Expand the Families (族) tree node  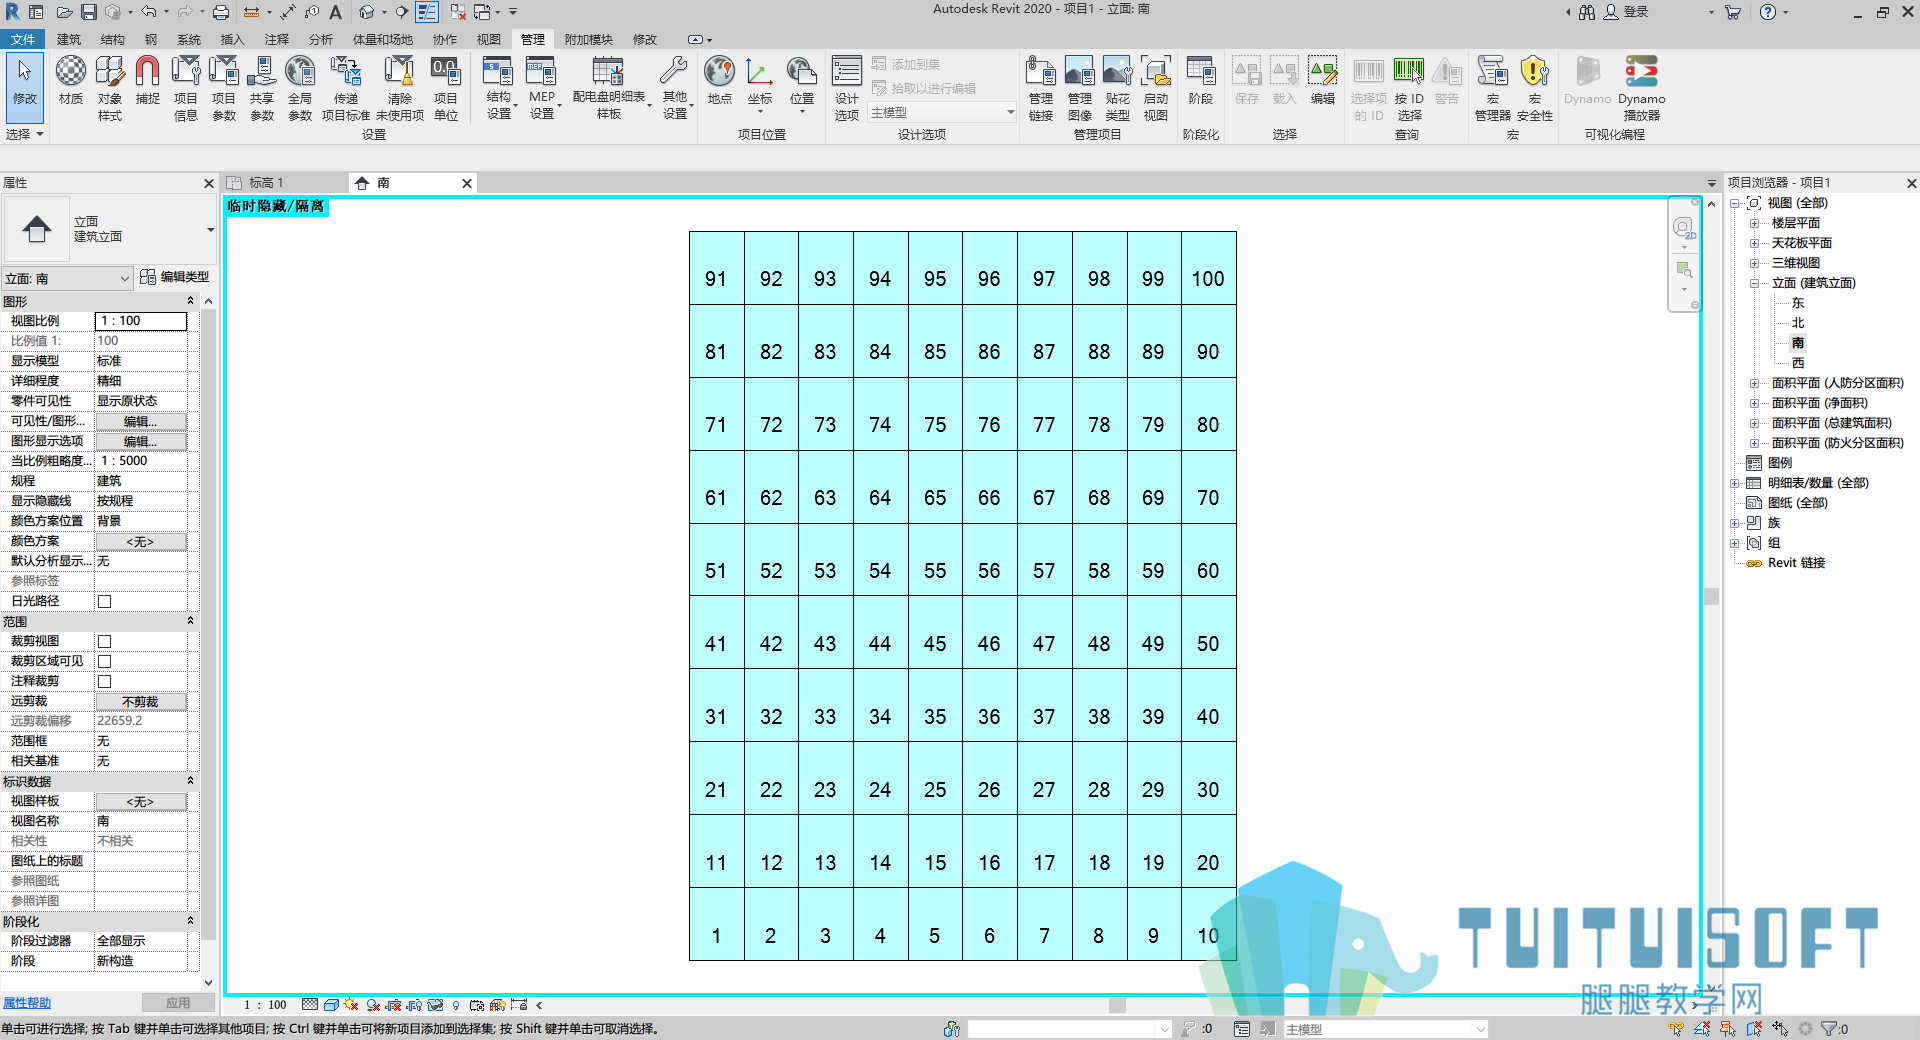(1735, 523)
